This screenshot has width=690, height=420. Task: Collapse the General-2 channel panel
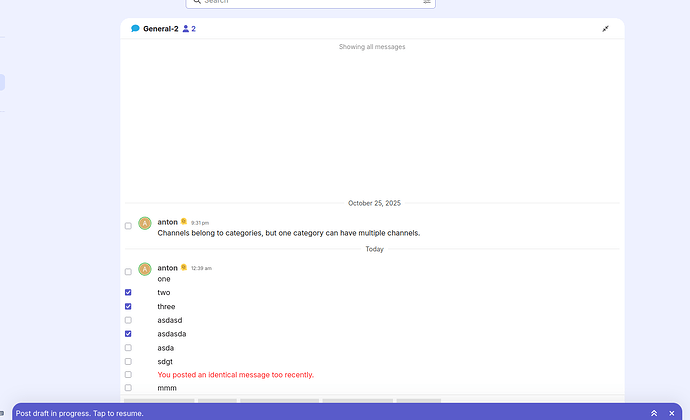pos(606,29)
